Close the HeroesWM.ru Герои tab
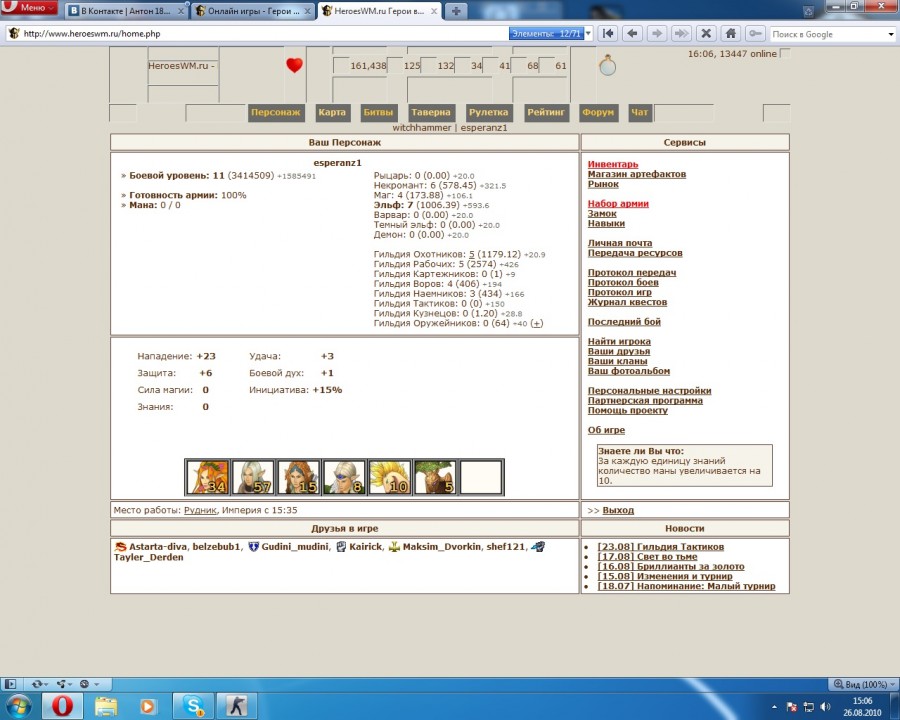The width and height of the screenshot is (900, 720). tap(433, 11)
